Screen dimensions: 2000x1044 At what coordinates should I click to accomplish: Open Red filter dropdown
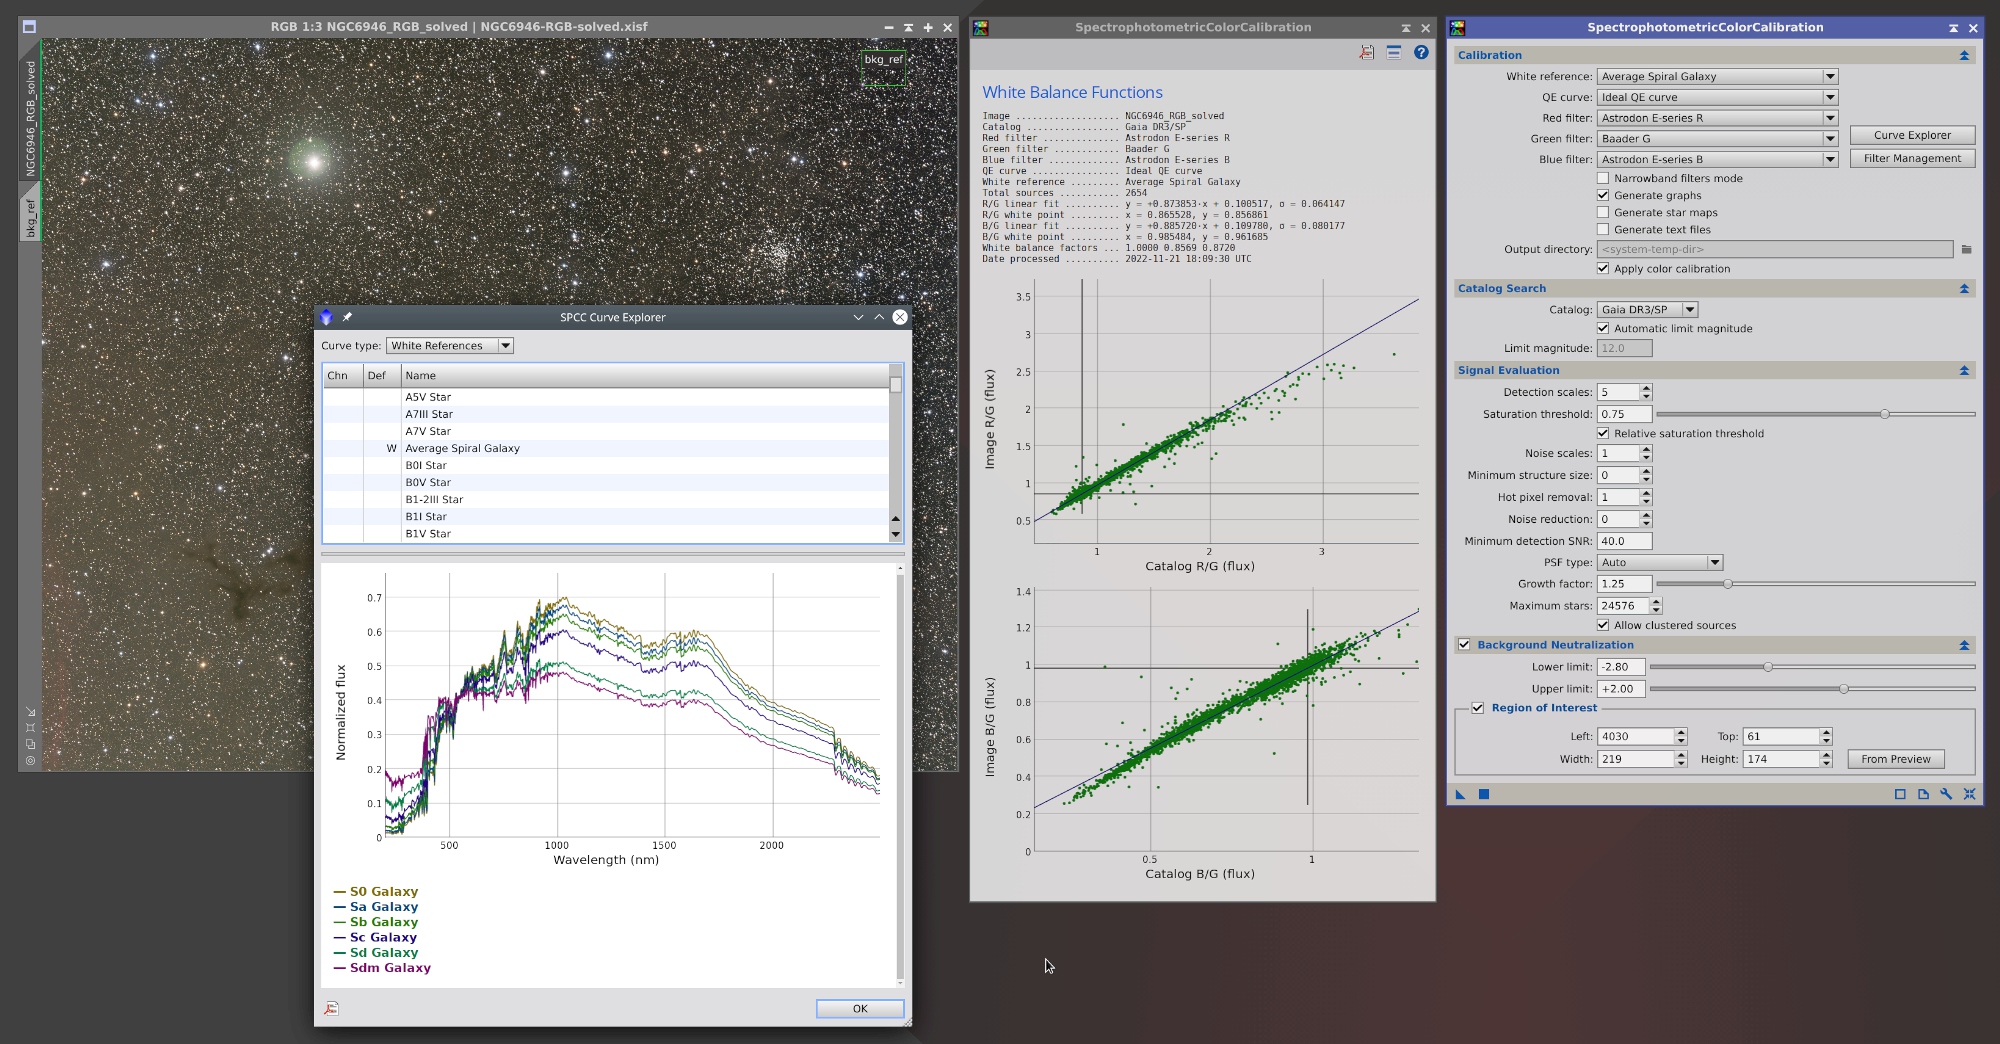(x=1717, y=118)
